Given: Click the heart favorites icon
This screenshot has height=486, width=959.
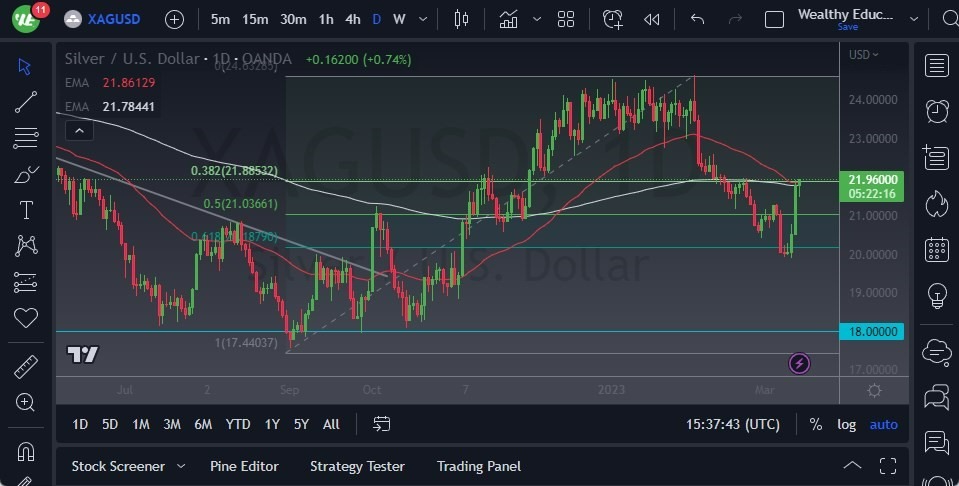Looking at the screenshot, I should 26,318.
